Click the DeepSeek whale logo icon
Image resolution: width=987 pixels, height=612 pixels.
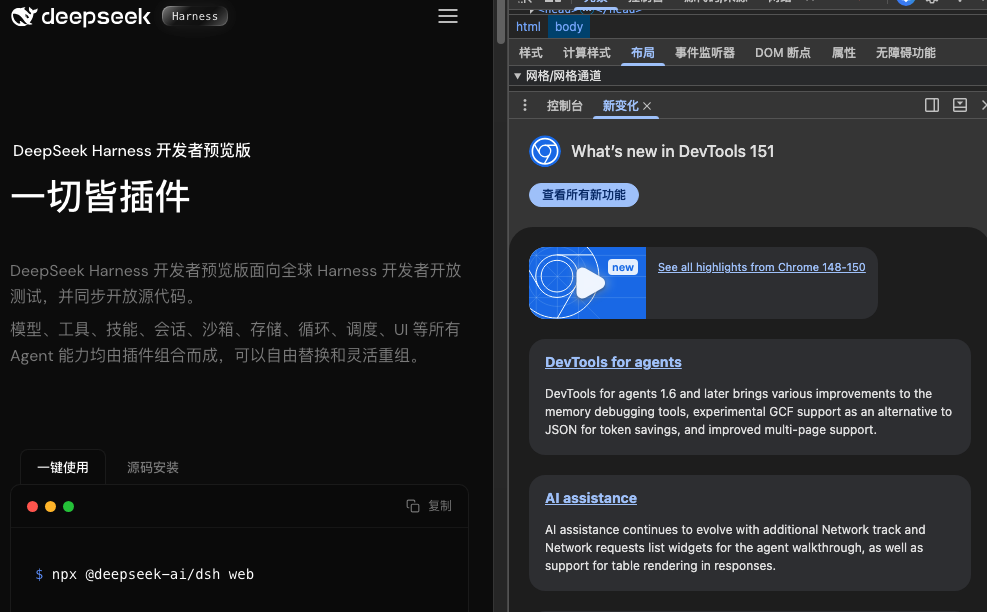pyautogui.click(x=24, y=16)
